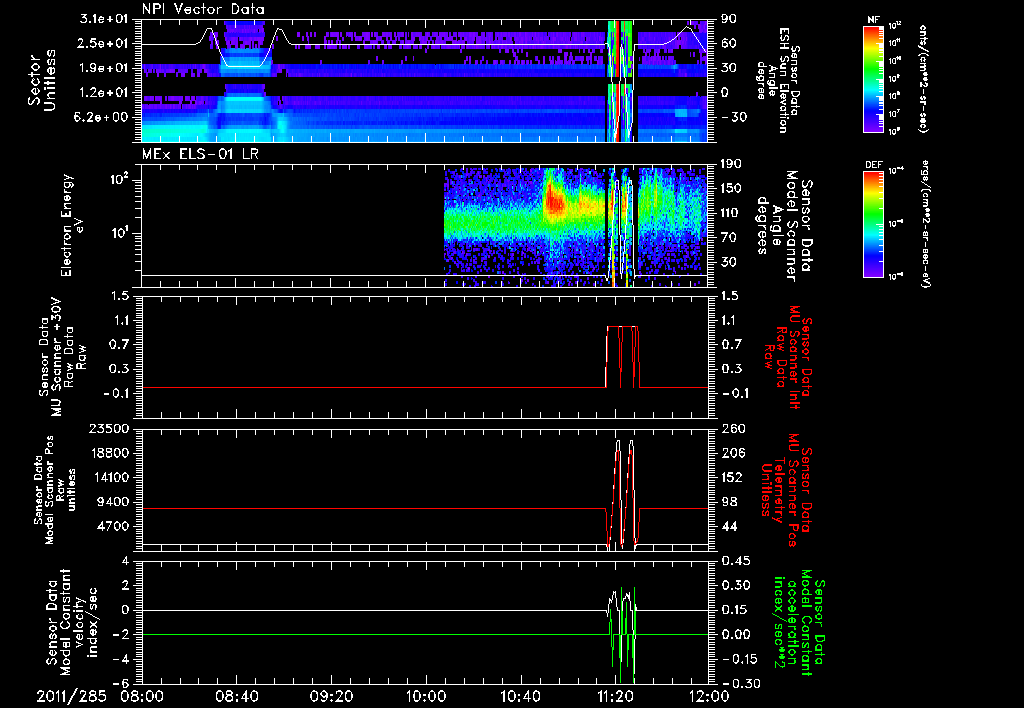Image resolution: width=1024 pixels, height=708 pixels.
Task: Click the NF flux color bar
Action: tap(874, 78)
